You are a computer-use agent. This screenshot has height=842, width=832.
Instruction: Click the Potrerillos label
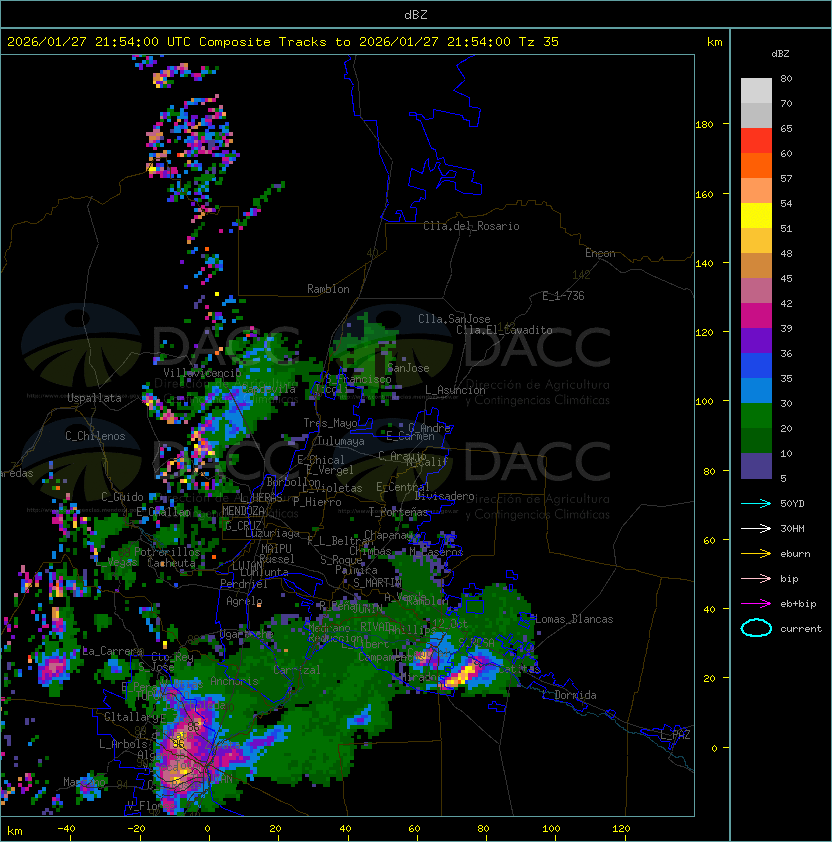[x=167, y=552]
